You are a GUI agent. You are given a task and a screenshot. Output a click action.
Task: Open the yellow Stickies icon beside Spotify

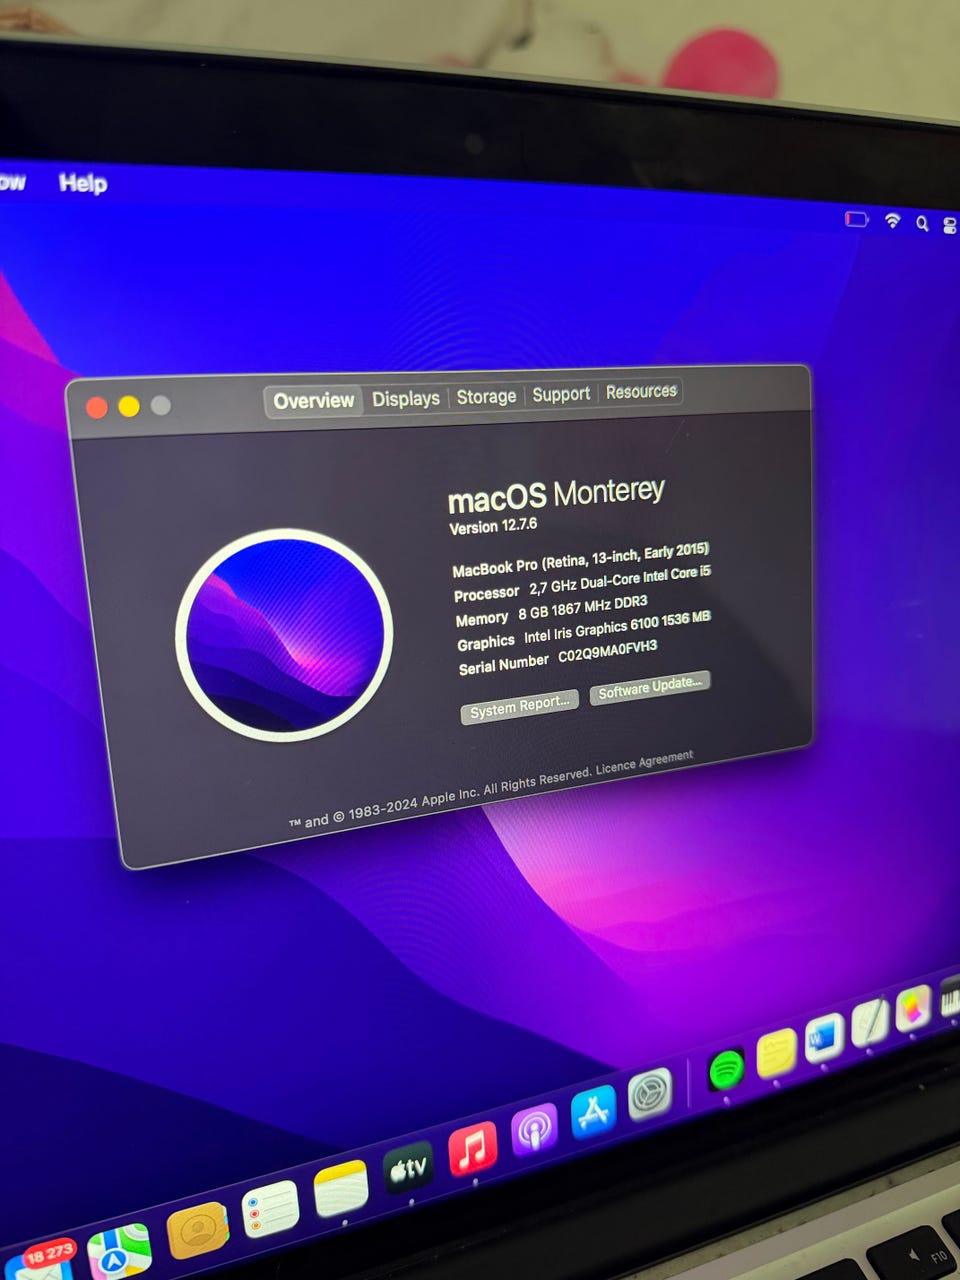(776, 1054)
